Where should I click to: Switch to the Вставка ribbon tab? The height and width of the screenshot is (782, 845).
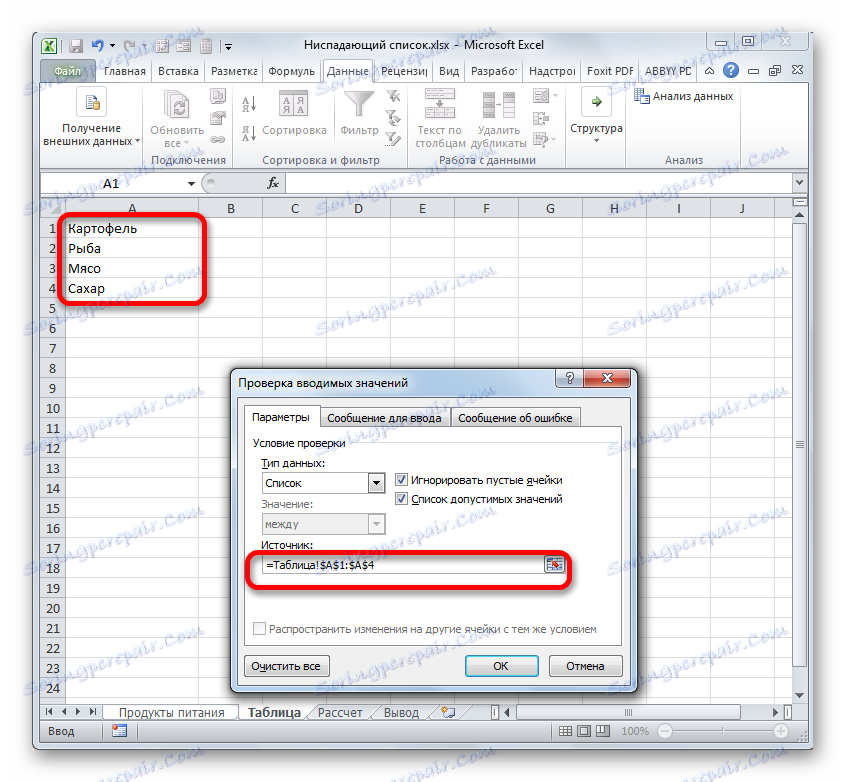tap(178, 71)
